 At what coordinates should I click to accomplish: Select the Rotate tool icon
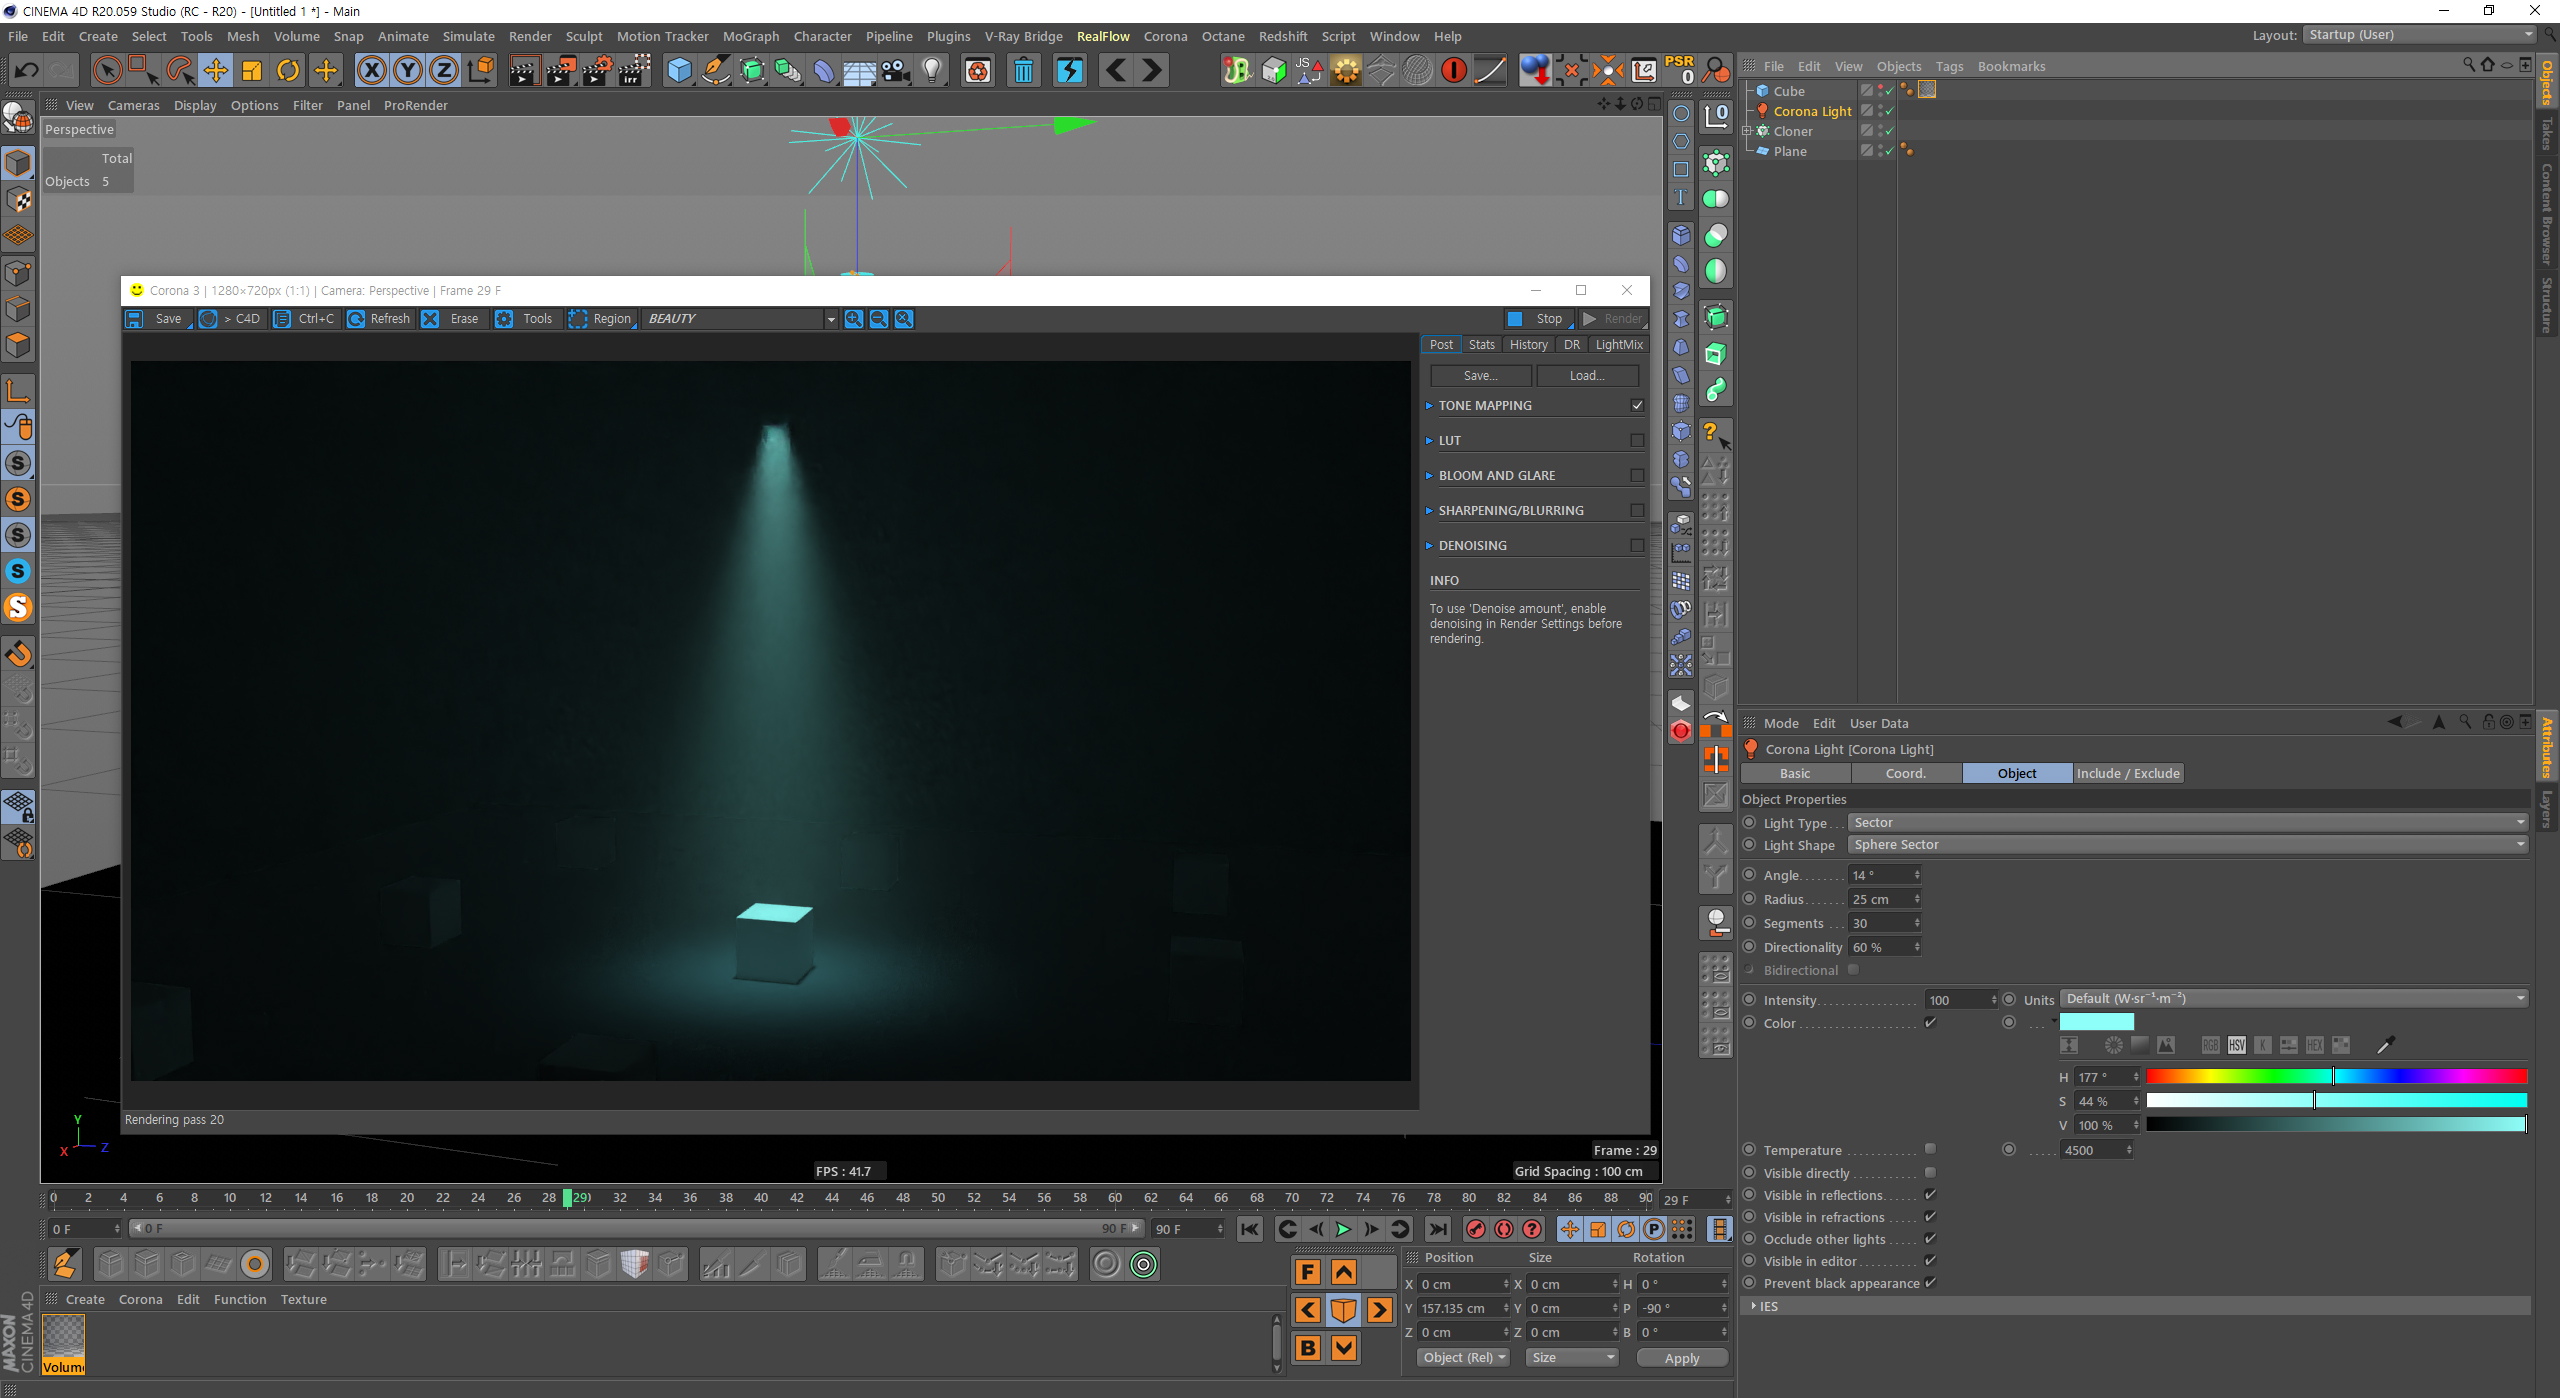coord(288,70)
